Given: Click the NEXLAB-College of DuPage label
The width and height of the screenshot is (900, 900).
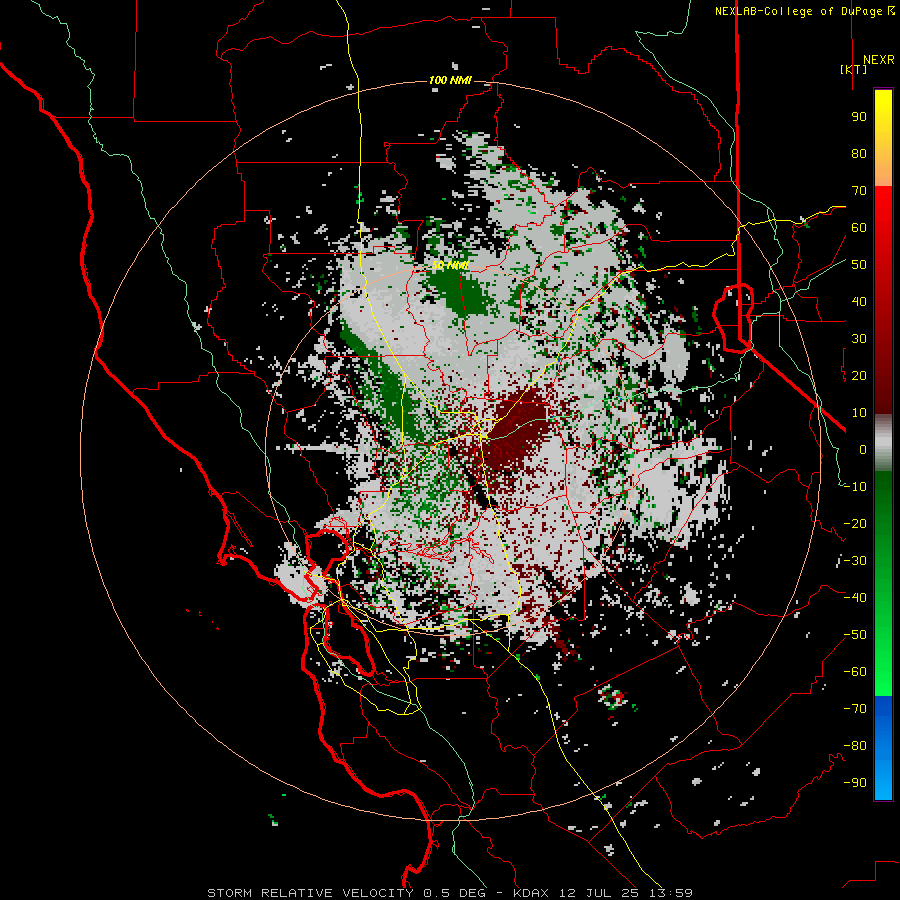Looking at the screenshot, I should click(805, 11).
